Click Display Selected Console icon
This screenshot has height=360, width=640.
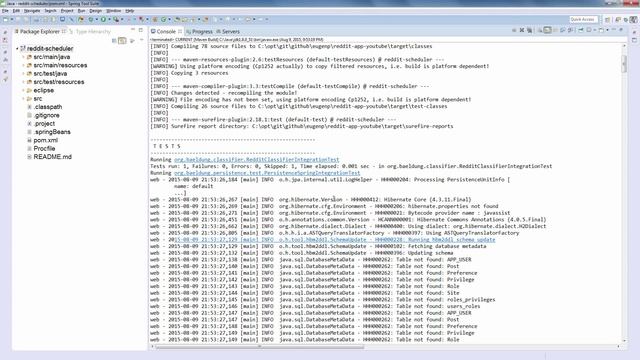589,30
